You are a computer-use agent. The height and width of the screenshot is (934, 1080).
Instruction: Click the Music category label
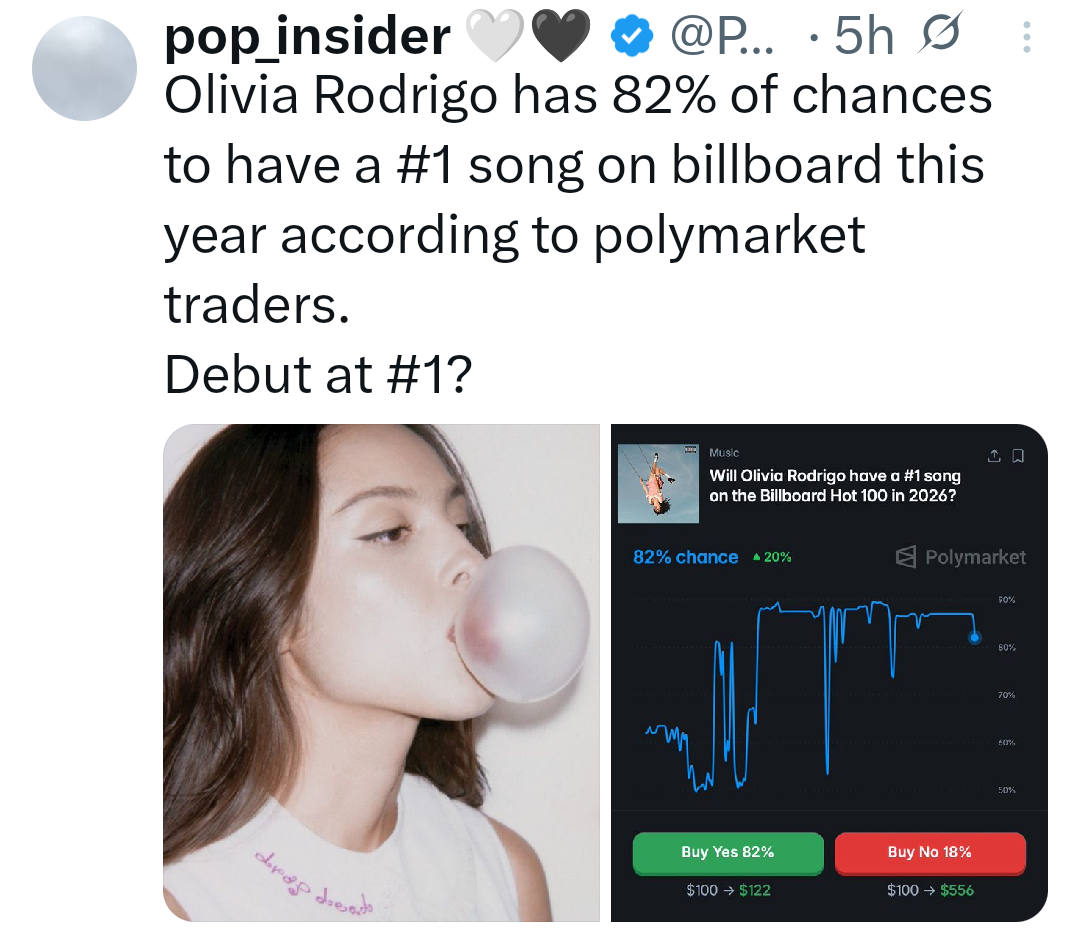point(724,453)
